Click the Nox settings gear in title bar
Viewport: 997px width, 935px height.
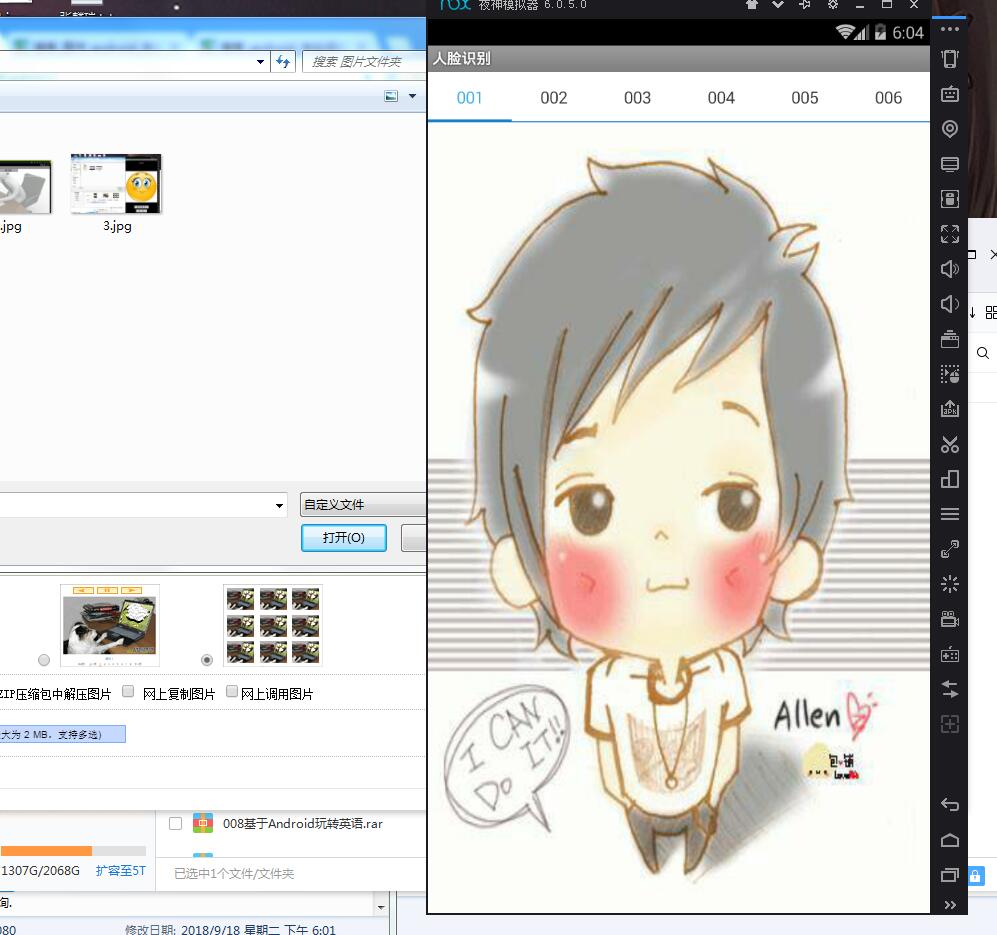click(x=833, y=4)
